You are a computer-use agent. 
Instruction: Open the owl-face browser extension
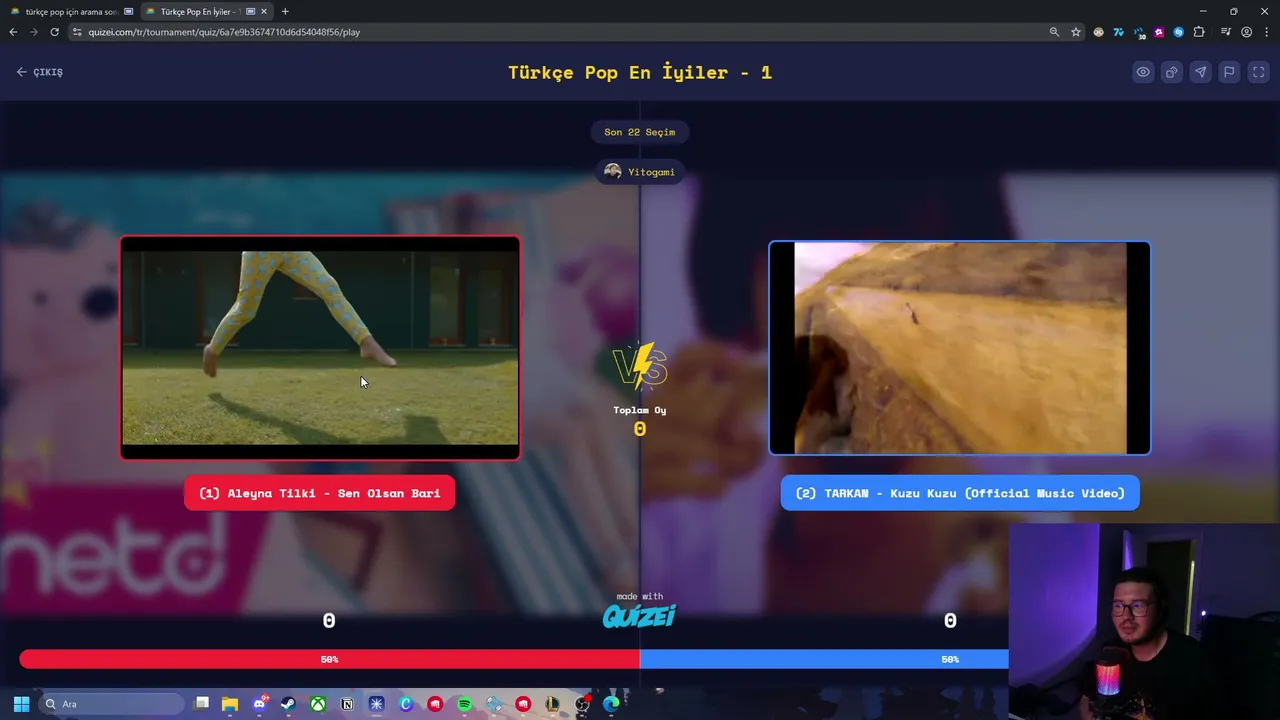(x=1099, y=32)
